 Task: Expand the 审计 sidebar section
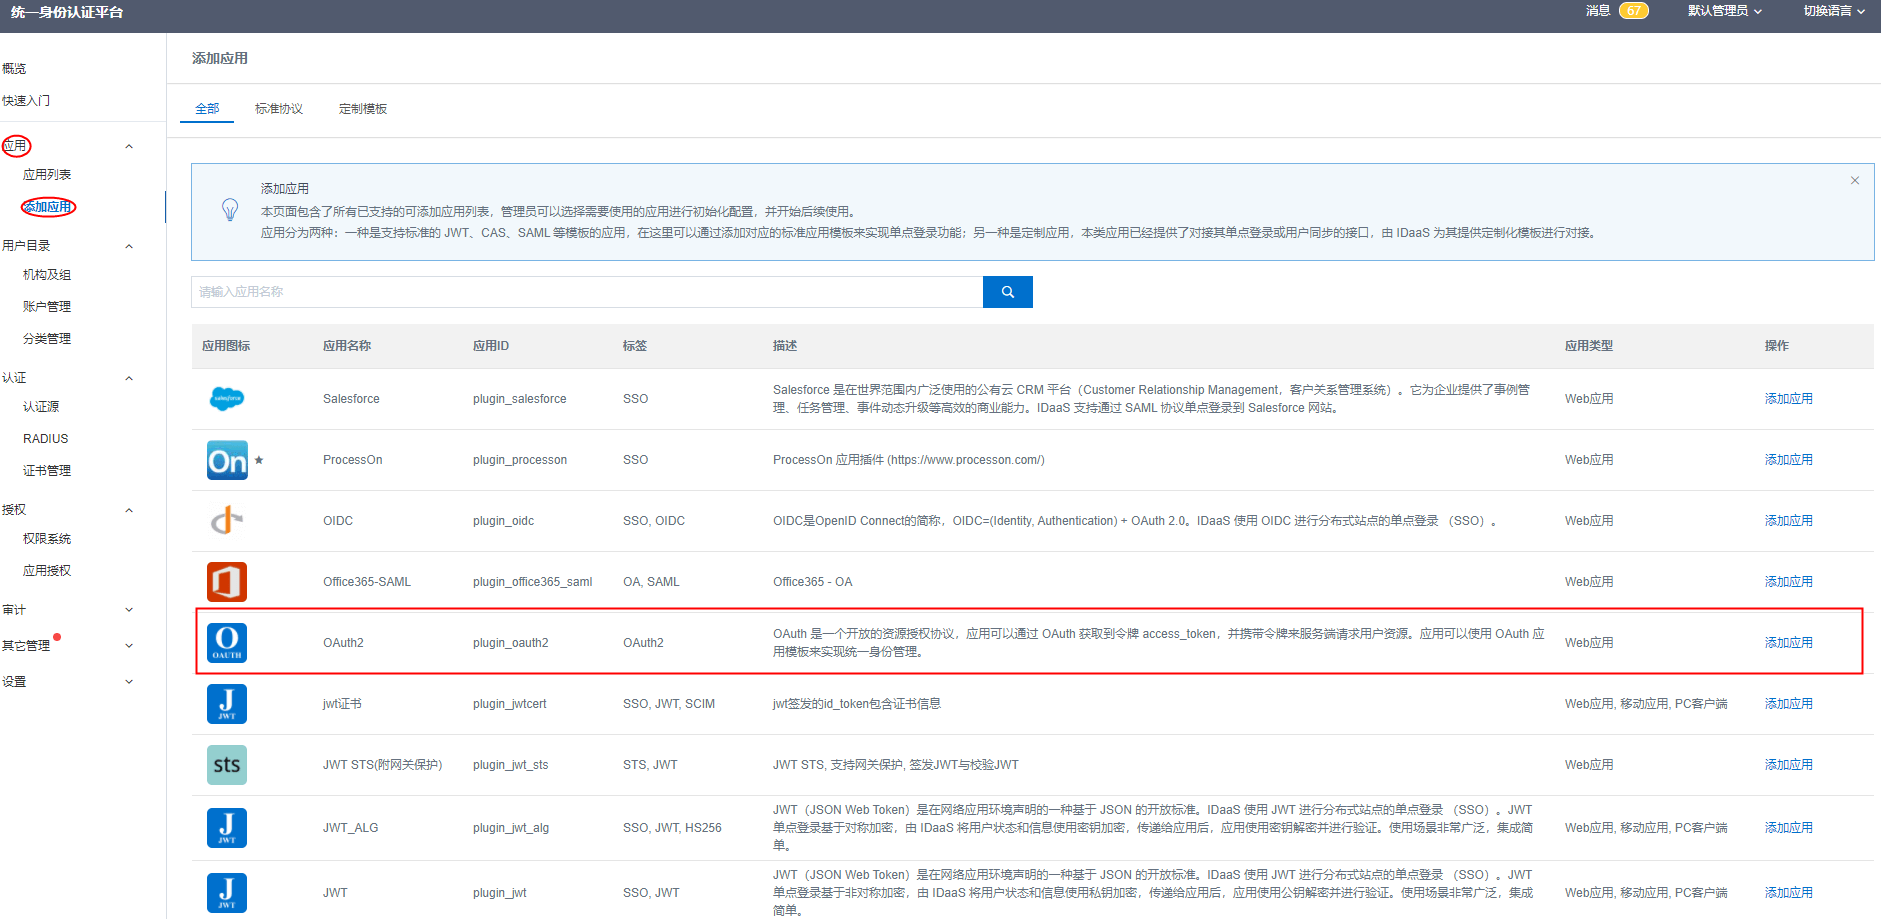pyautogui.click(x=129, y=610)
